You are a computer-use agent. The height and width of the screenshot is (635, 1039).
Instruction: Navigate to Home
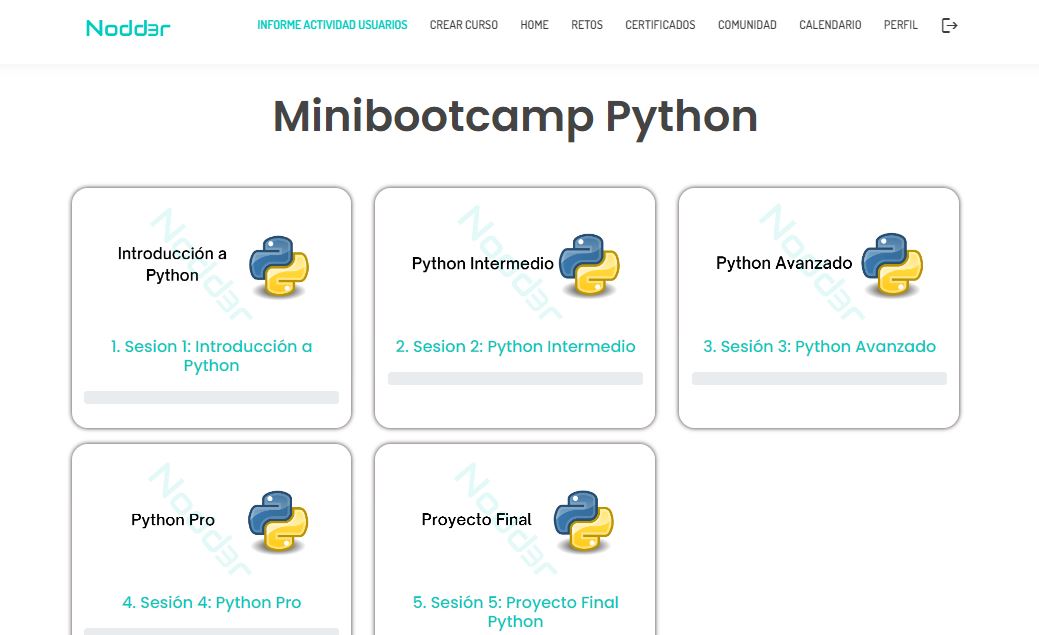point(534,25)
